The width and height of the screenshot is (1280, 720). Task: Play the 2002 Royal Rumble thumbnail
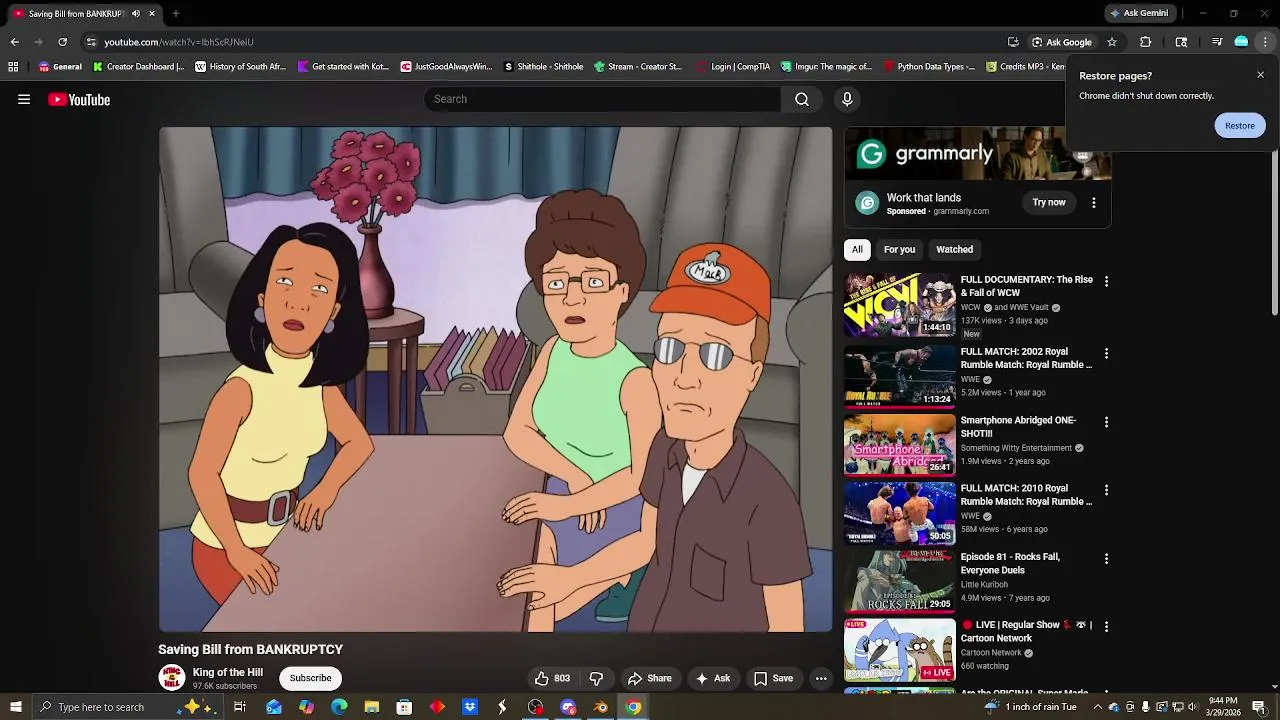[x=900, y=376]
